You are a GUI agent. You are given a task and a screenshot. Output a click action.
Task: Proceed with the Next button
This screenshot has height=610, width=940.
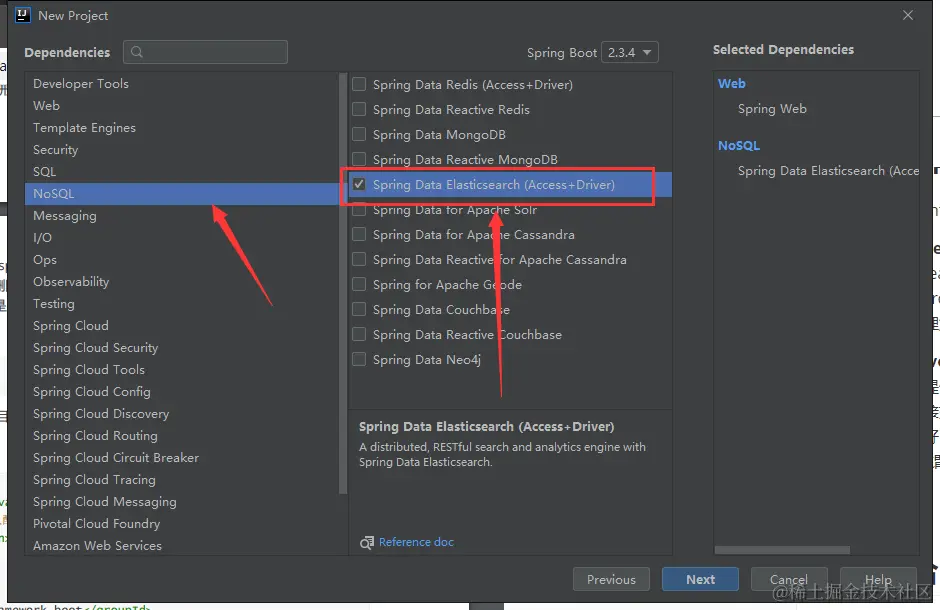click(700, 579)
